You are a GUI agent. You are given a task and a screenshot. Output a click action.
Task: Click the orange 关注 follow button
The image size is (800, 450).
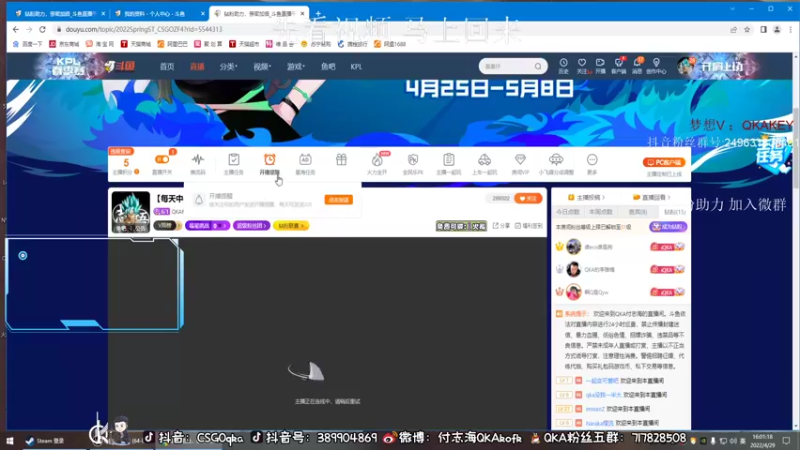point(528,198)
